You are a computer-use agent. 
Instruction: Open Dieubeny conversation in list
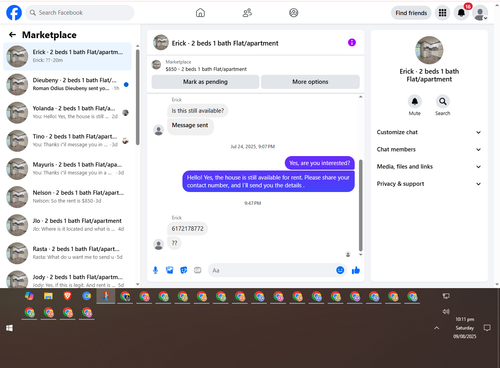pyautogui.click(x=67, y=84)
